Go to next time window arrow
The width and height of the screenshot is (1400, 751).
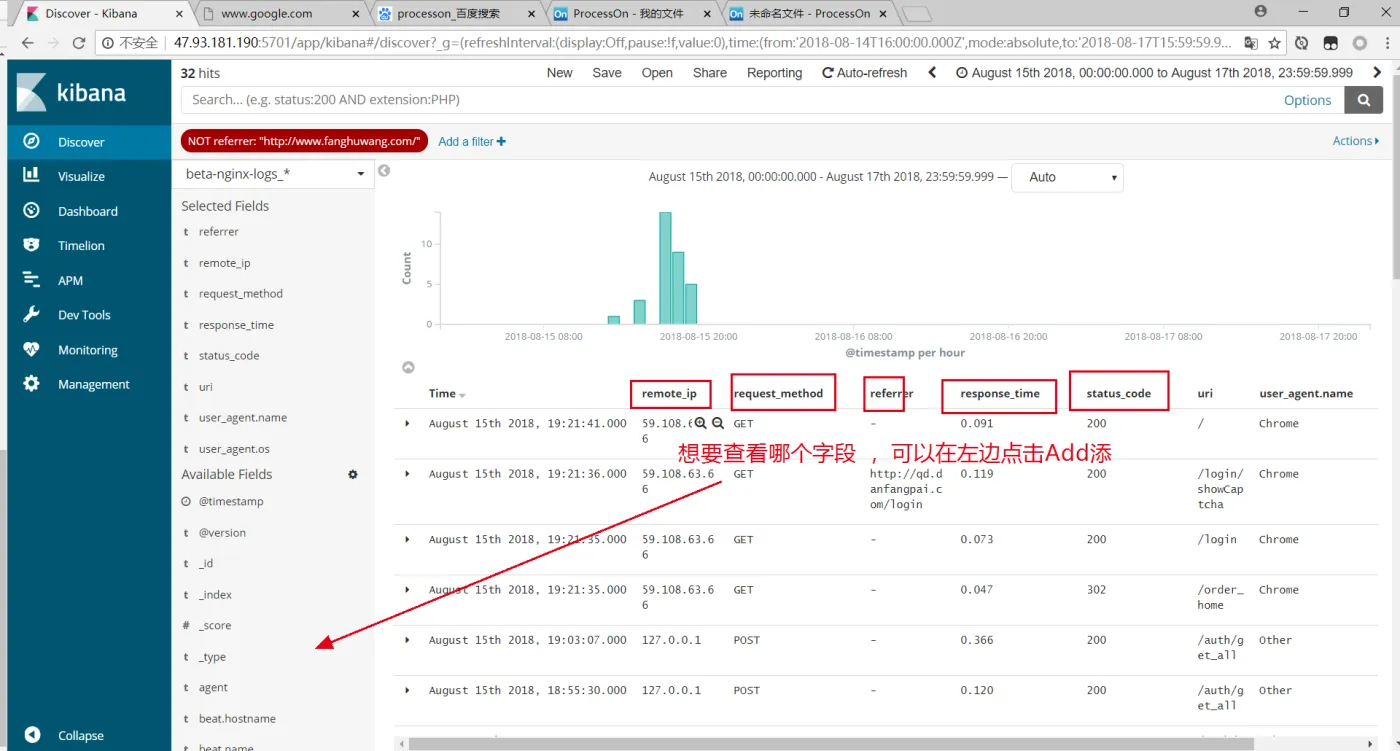1377,73
